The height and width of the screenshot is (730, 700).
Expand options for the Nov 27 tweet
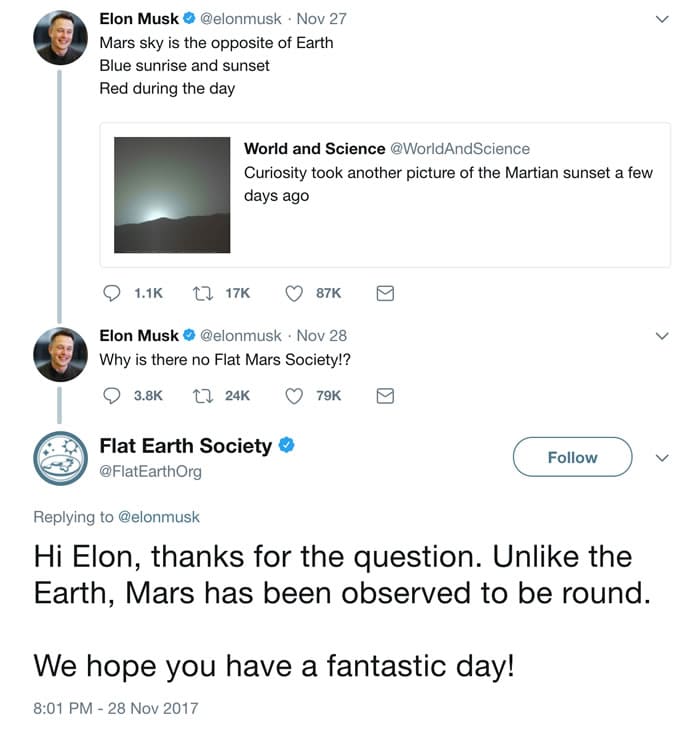660,19
